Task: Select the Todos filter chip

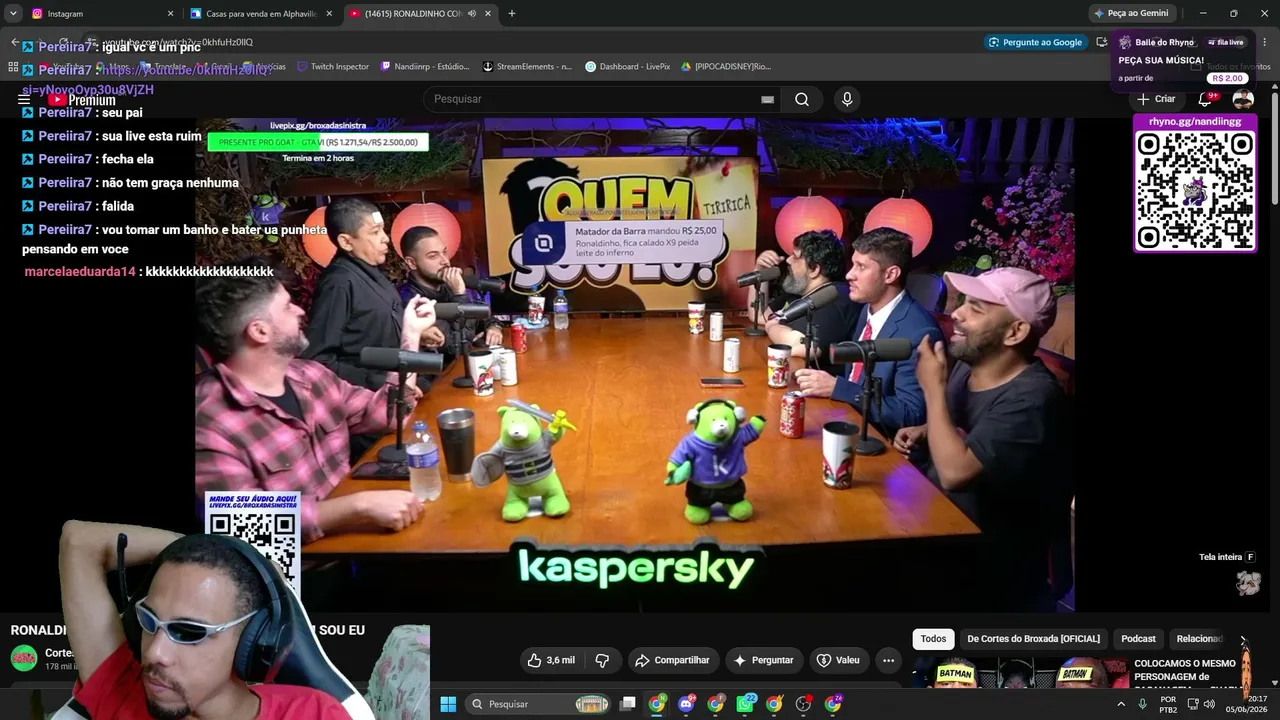Action: coord(933,639)
